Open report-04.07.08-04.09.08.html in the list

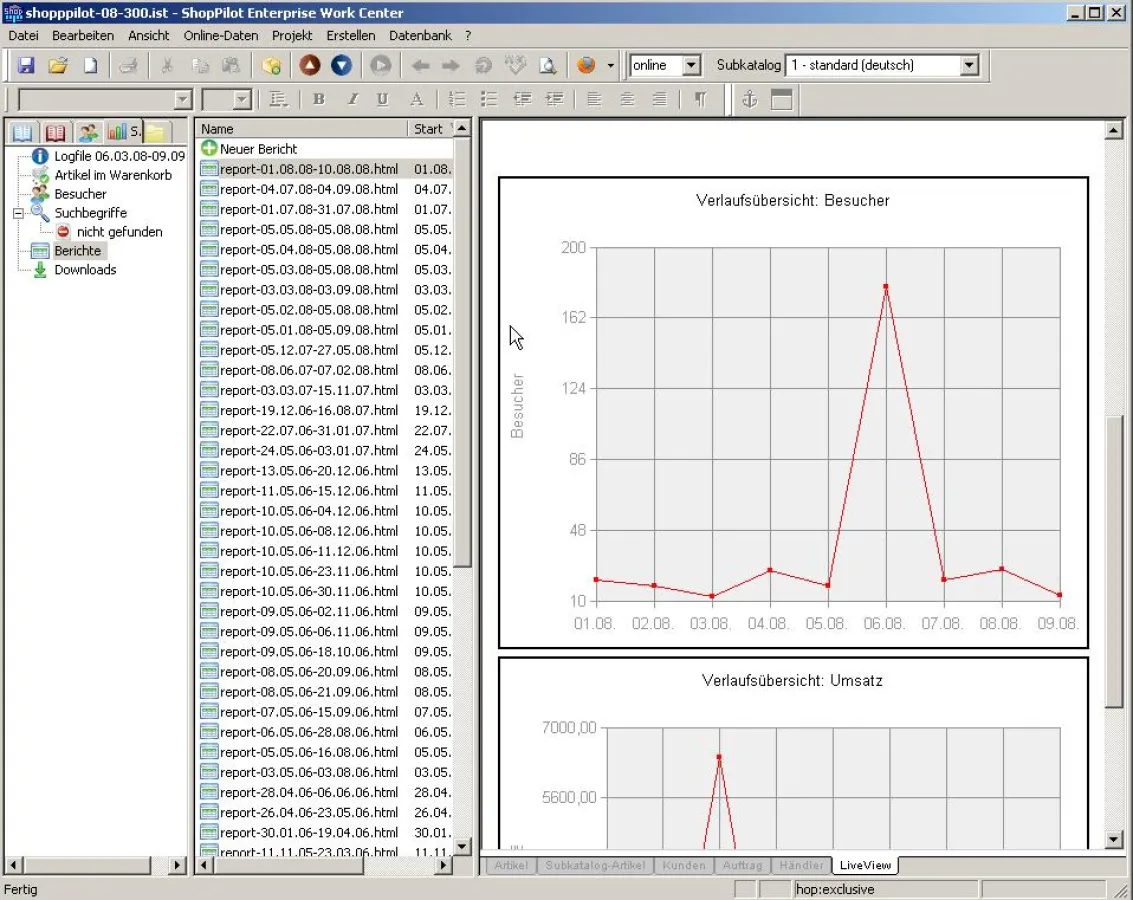[309, 189]
